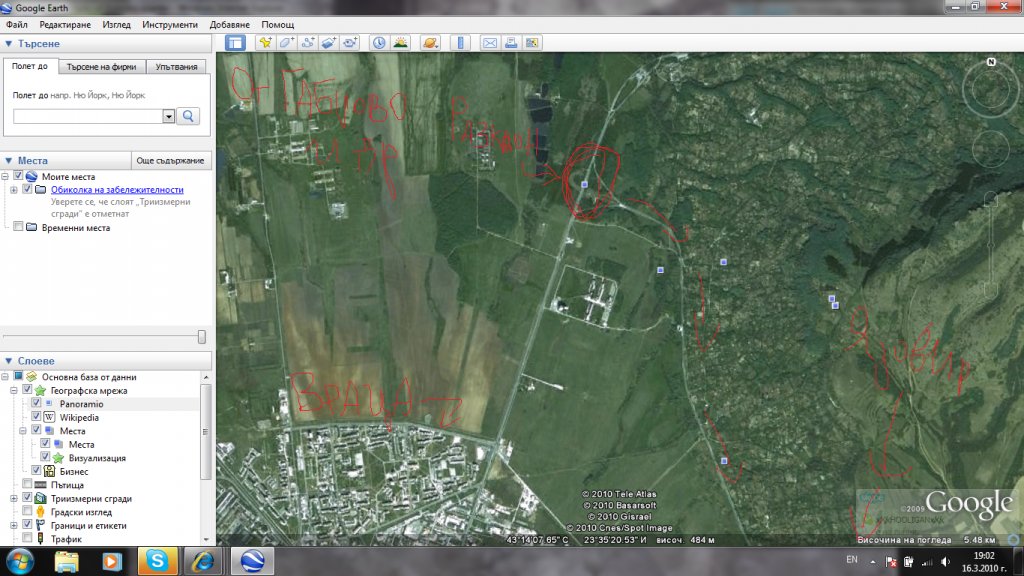Print the current map view

click(511, 43)
